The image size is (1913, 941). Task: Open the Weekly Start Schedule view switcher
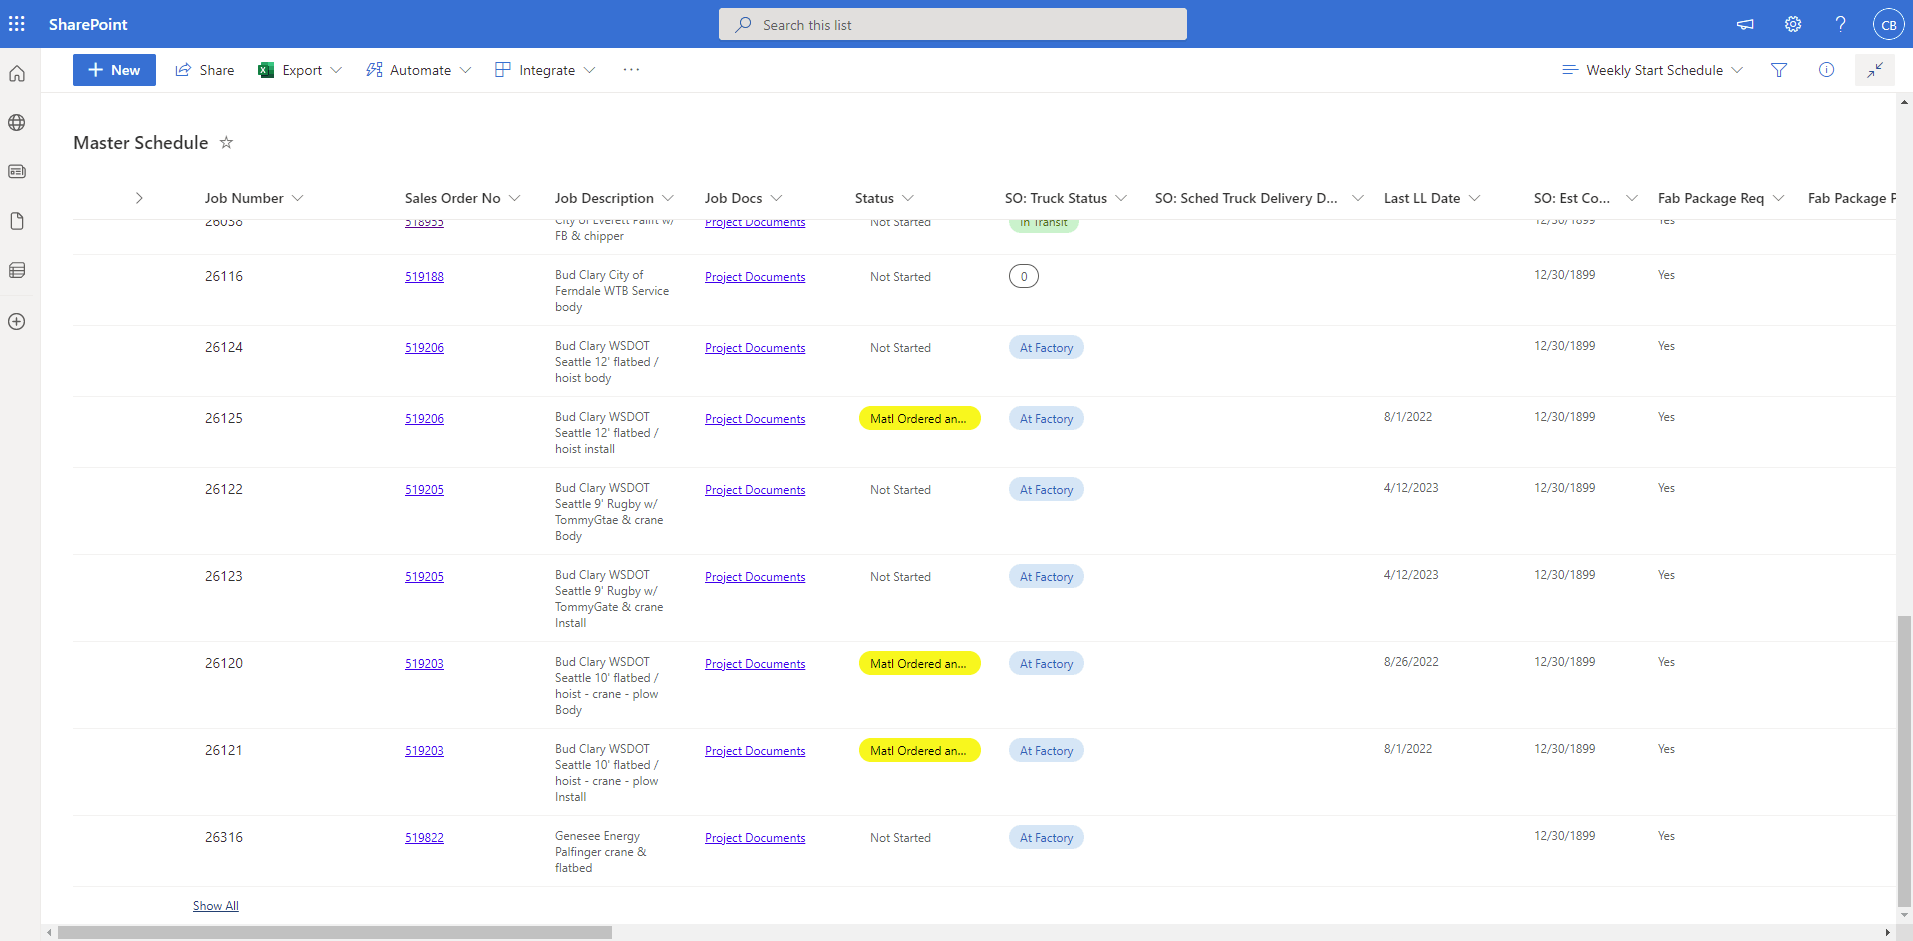click(1652, 70)
